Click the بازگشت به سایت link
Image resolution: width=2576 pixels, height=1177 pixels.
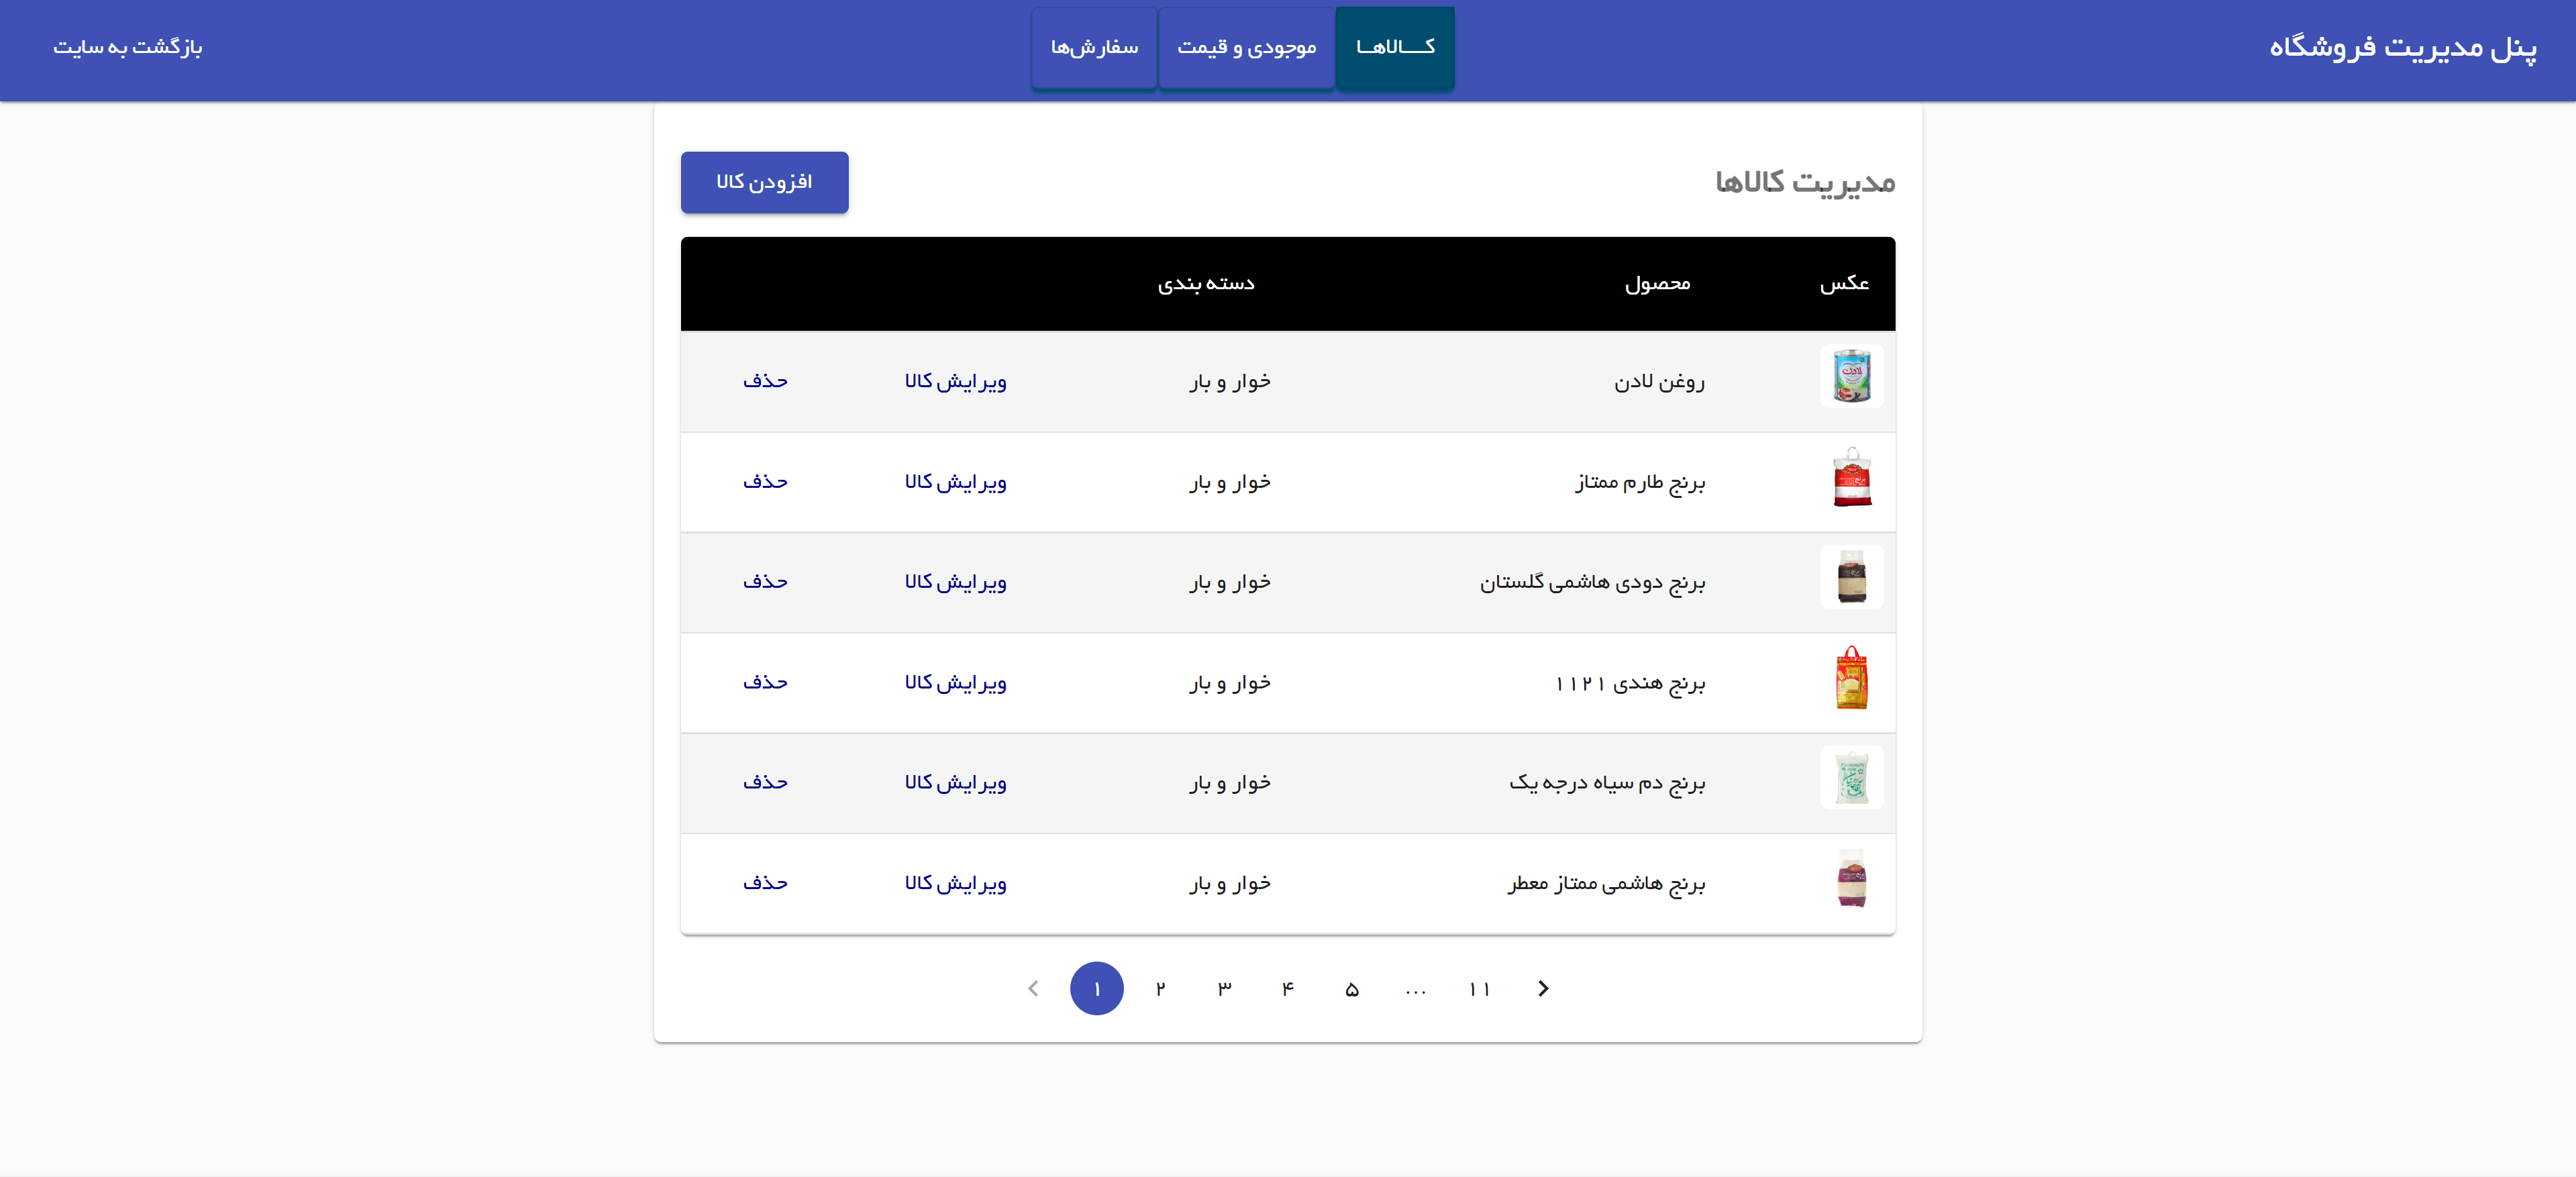128,47
